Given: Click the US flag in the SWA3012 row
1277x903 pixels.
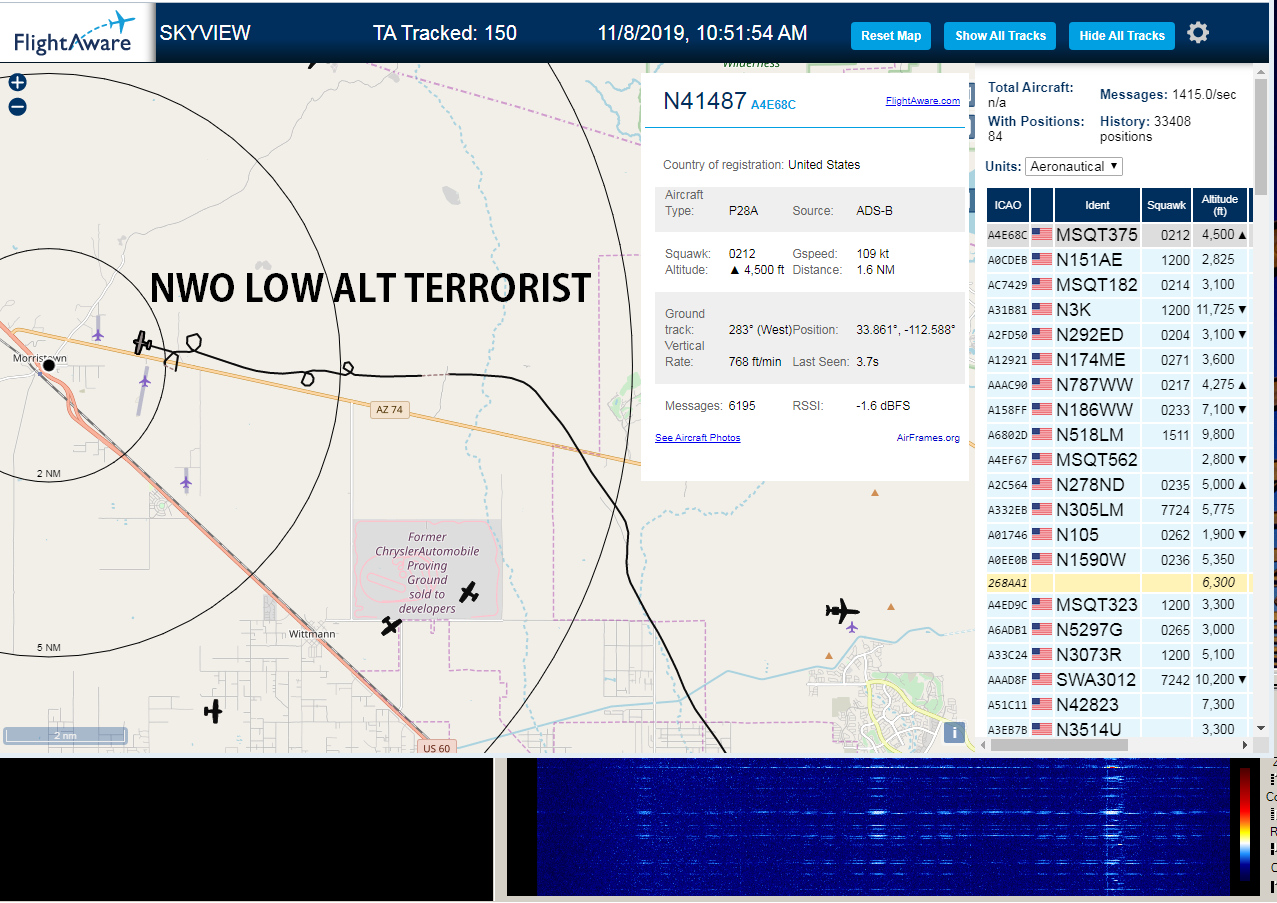Looking at the screenshot, I should click(1042, 680).
